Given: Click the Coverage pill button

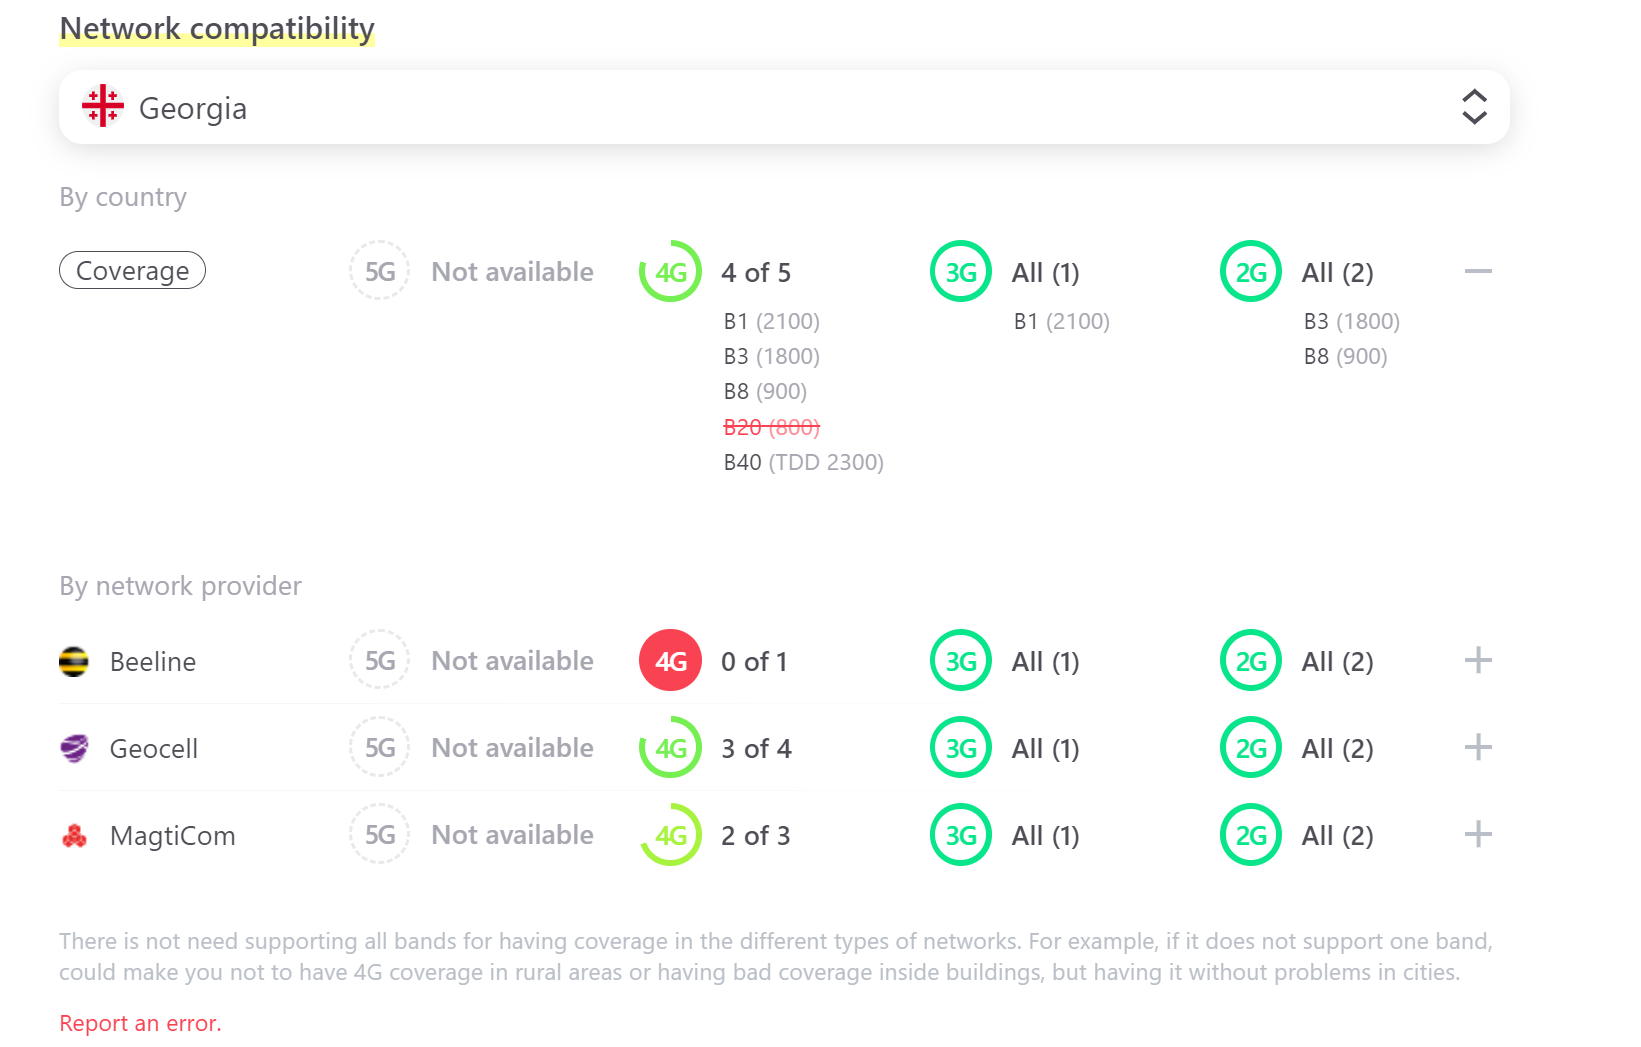Looking at the screenshot, I should (132, 271).
